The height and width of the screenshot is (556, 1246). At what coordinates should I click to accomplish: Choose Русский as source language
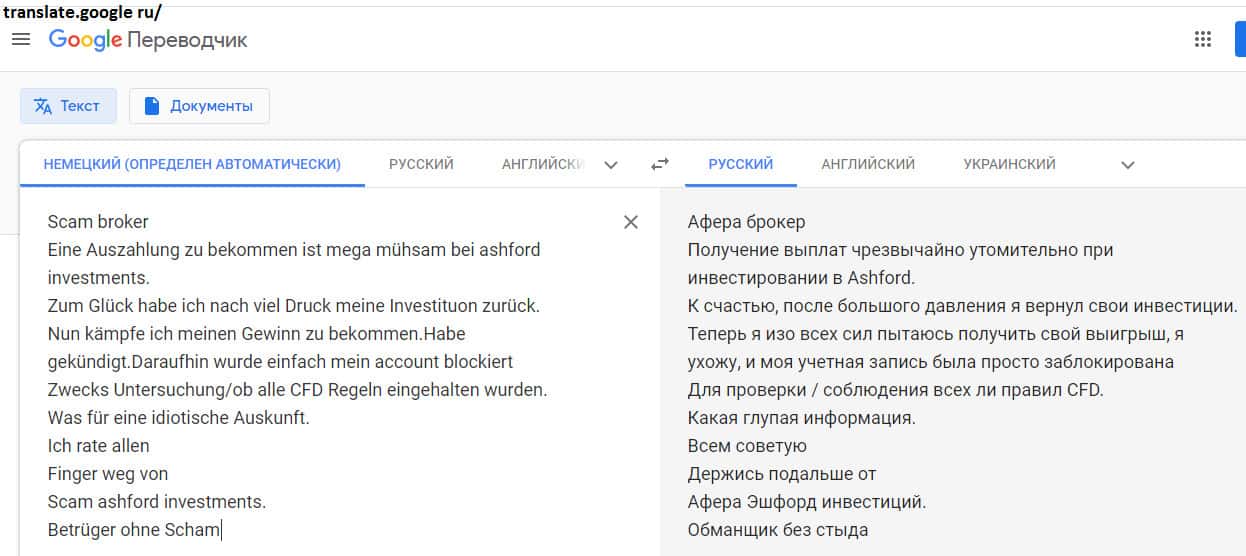(421, 164)
